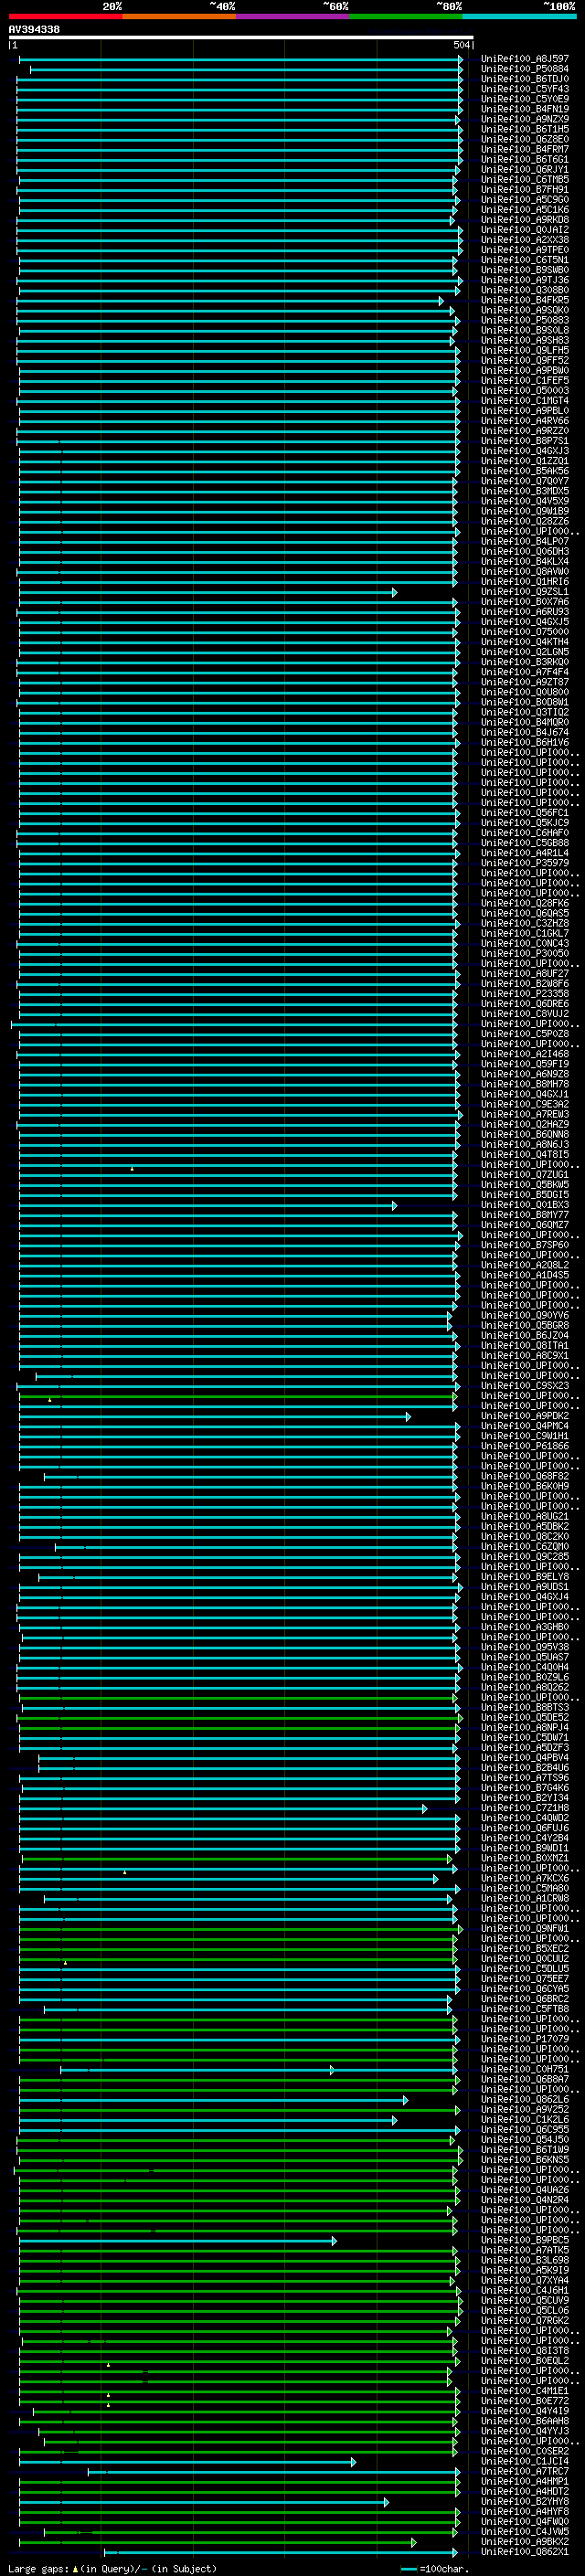Open hit UniRef100_C1FEF5
The height and width of the screenshot is (2576, 585).
pos(525,381)
